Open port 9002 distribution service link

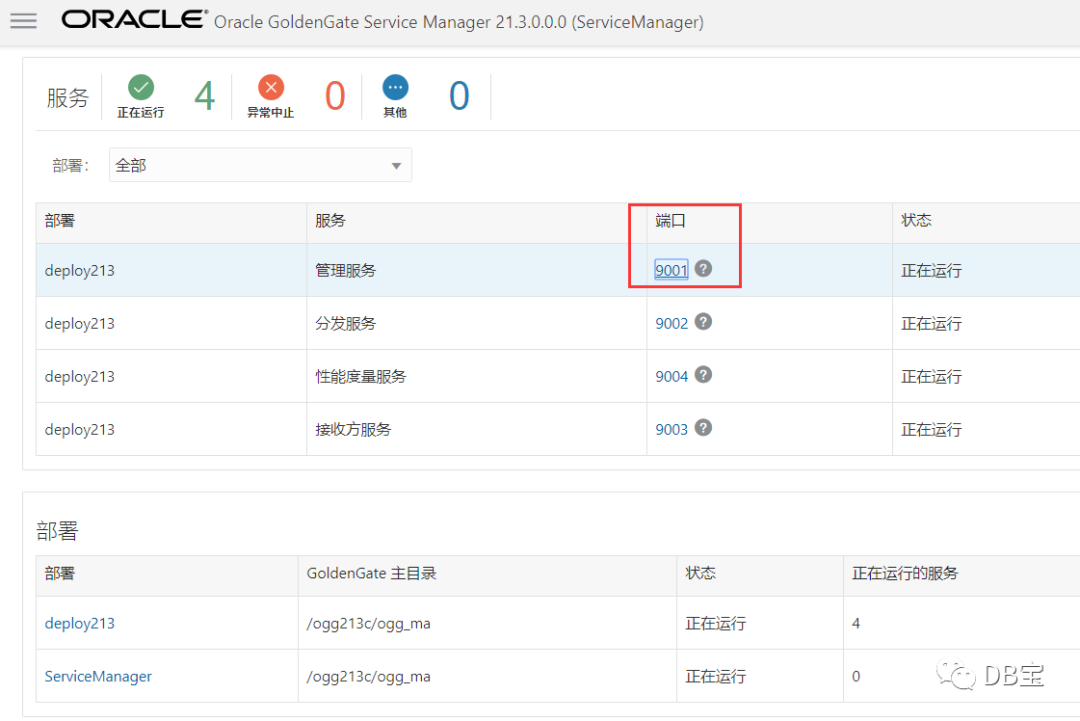672,323
